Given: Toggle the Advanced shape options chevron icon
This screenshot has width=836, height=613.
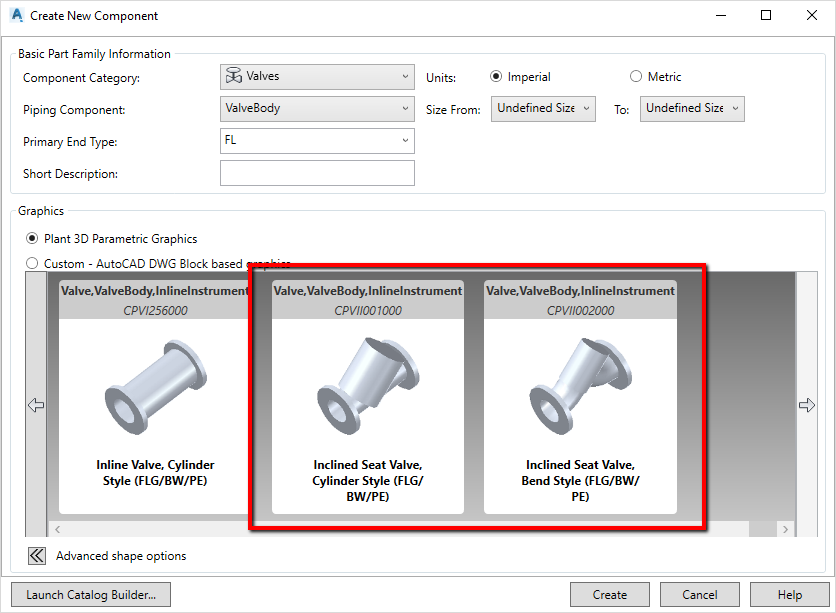Looking at the screenshot, I should pos(37,556).
